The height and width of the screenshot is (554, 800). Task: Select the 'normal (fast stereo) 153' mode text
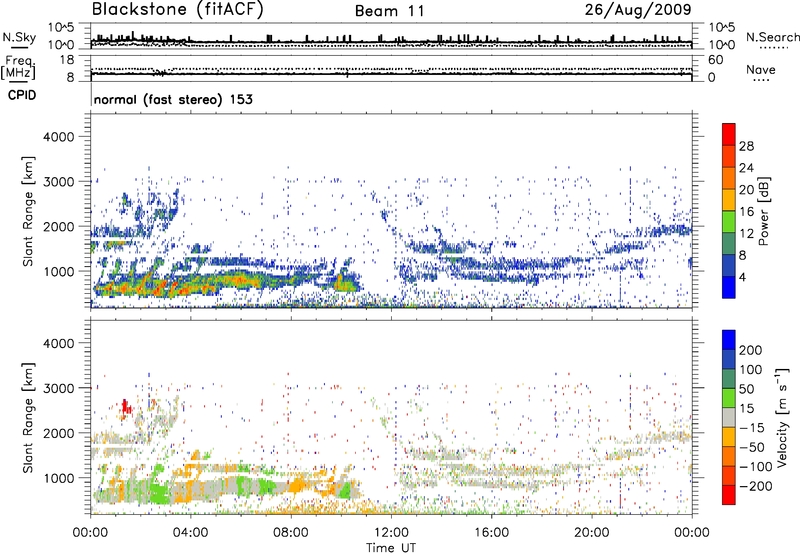click(x=173, y=99)
